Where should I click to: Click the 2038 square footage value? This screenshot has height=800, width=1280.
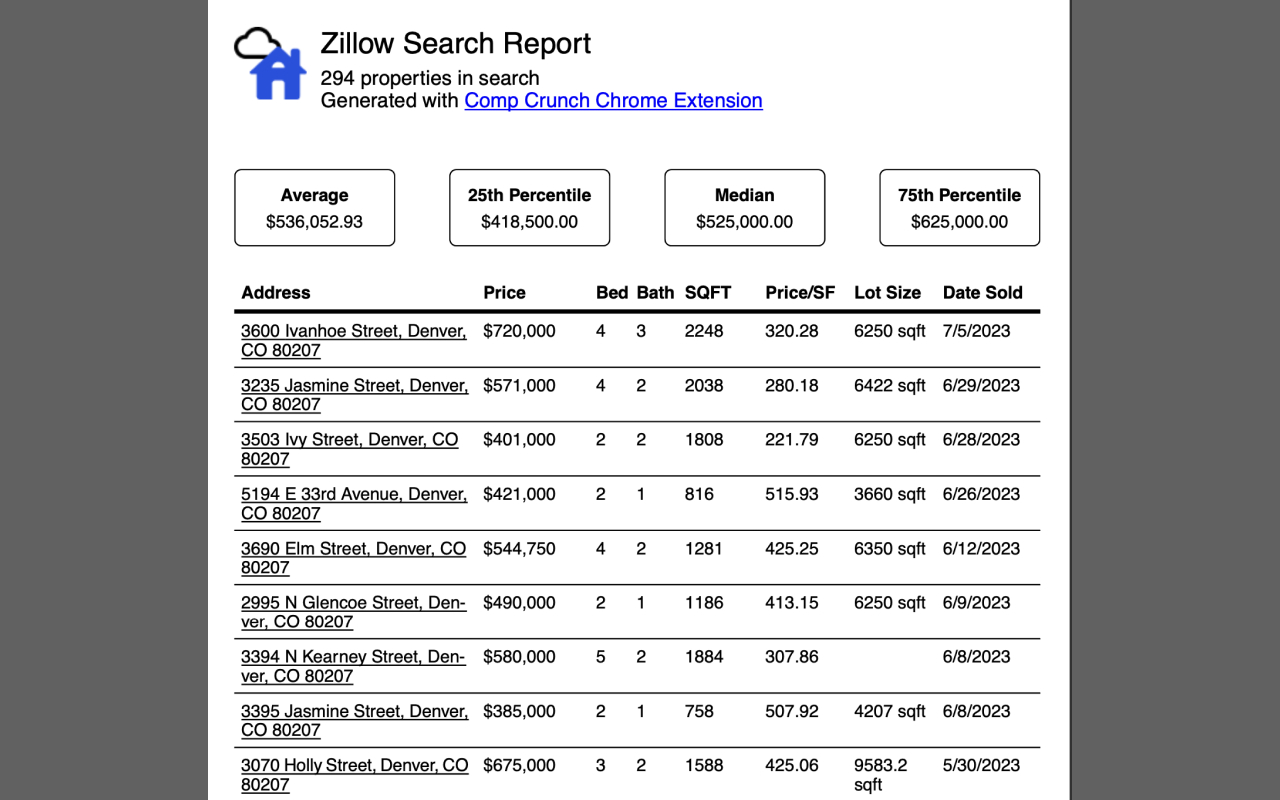(704, 385)
